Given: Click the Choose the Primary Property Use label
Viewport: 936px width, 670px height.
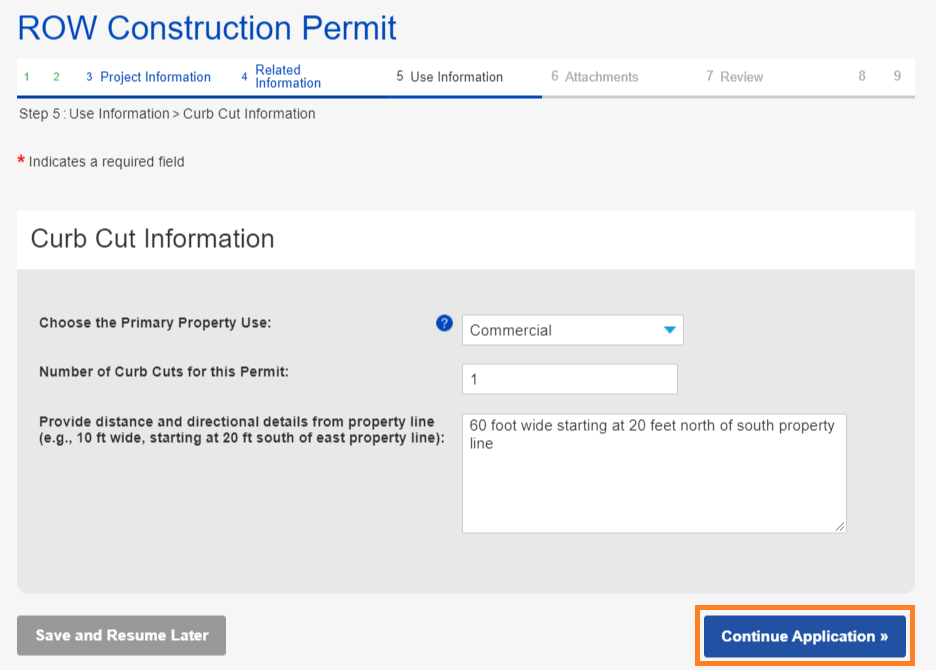Looking at the screenshot, I should (155, 323).
